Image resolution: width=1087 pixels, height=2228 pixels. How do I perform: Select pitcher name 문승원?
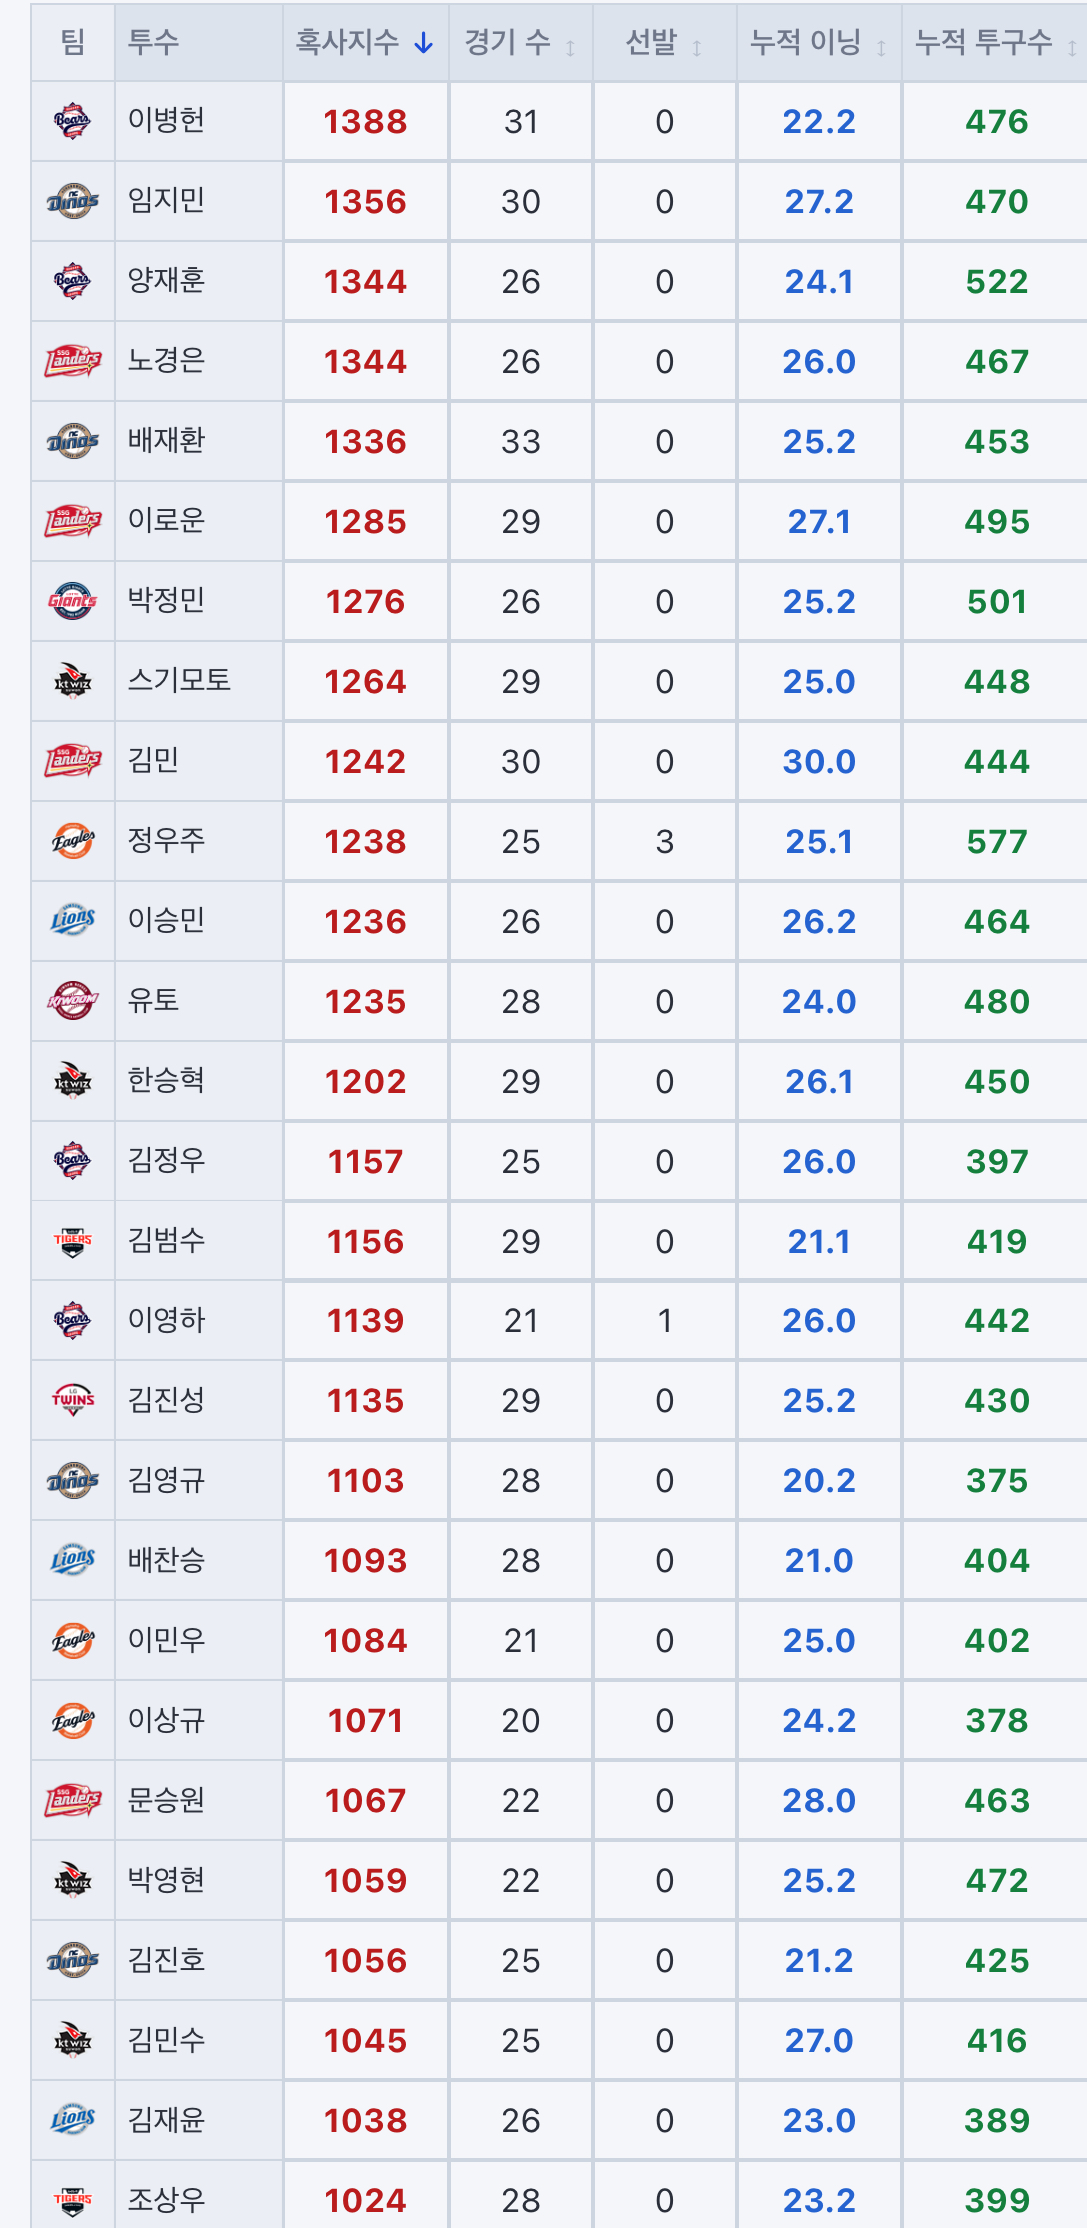(x=166, y=1800)
